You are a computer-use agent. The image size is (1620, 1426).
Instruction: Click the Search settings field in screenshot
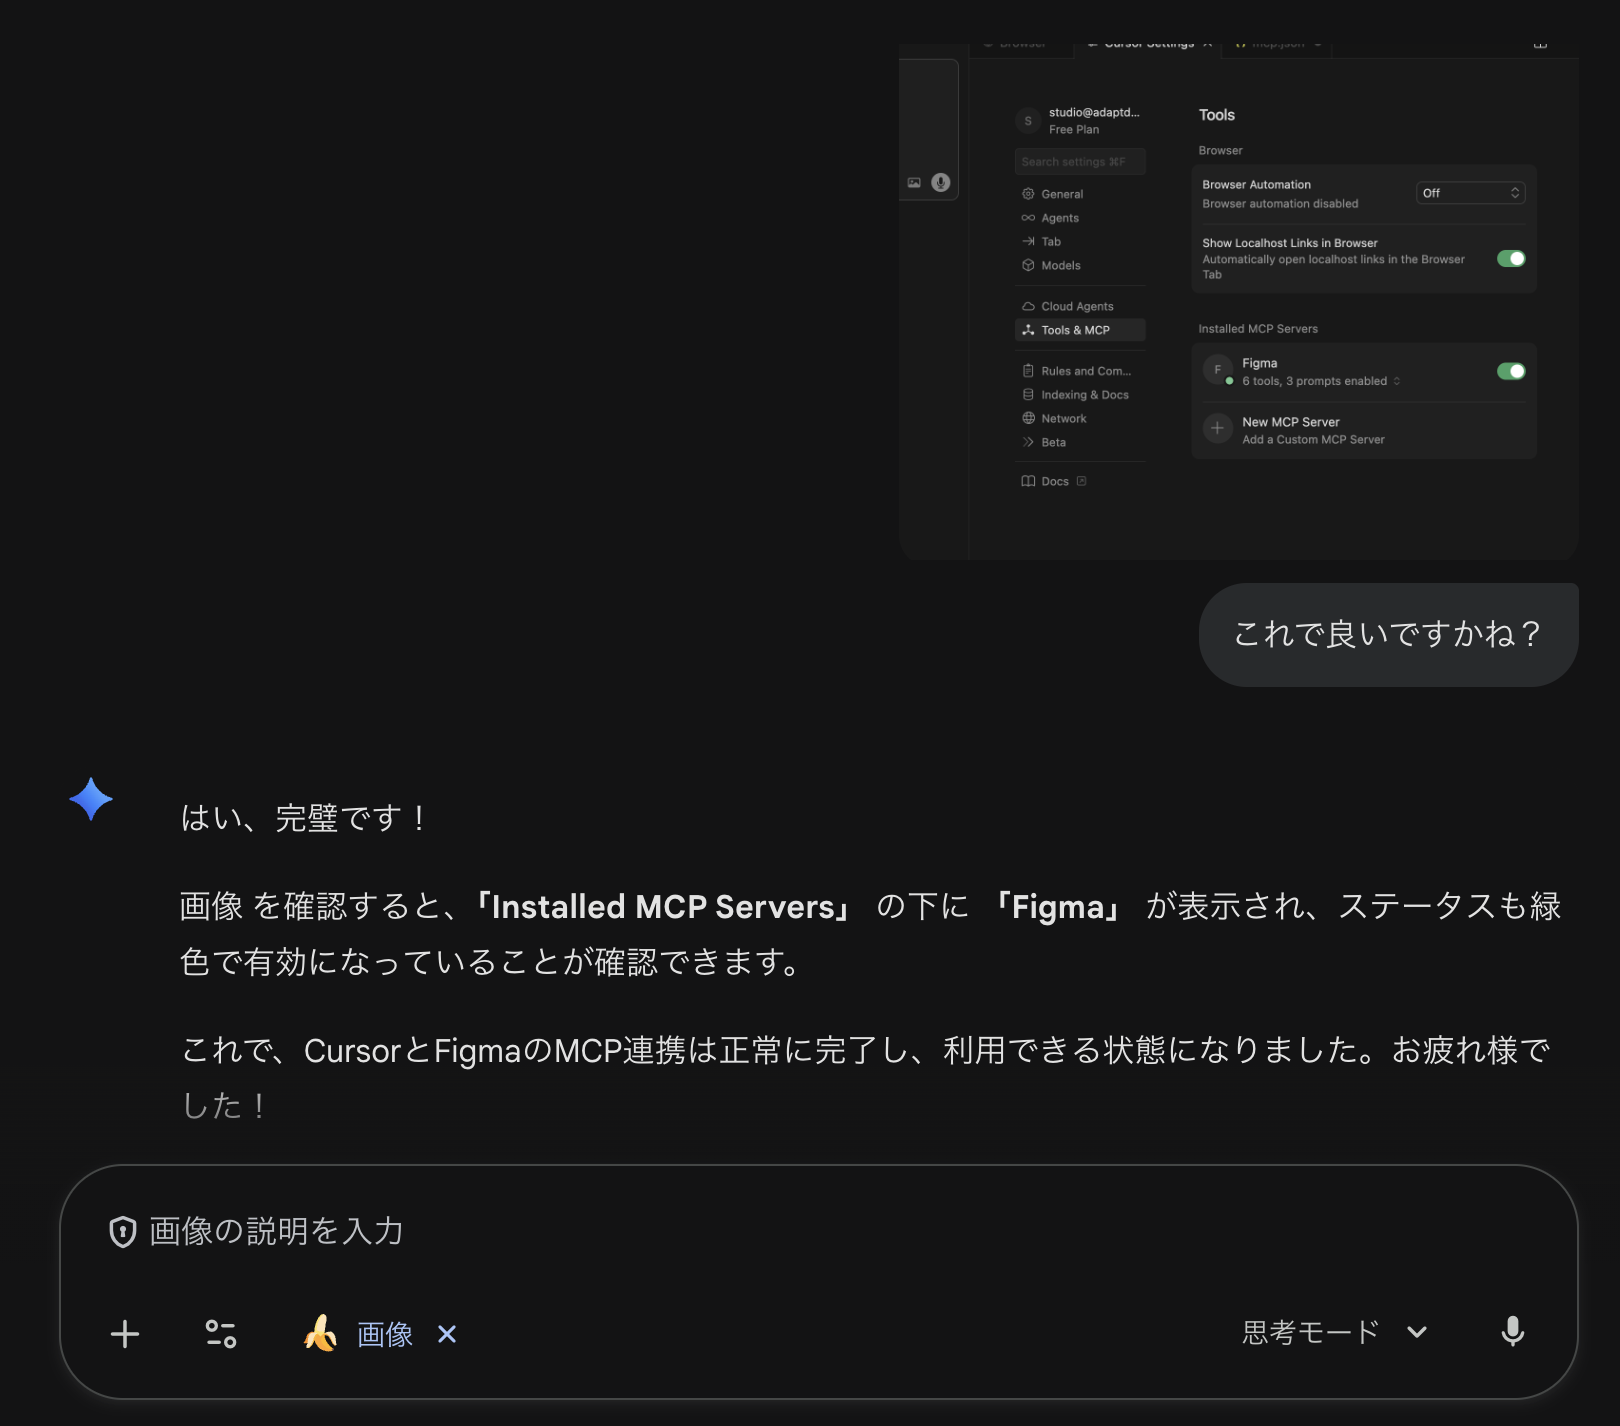point(1080,162)
